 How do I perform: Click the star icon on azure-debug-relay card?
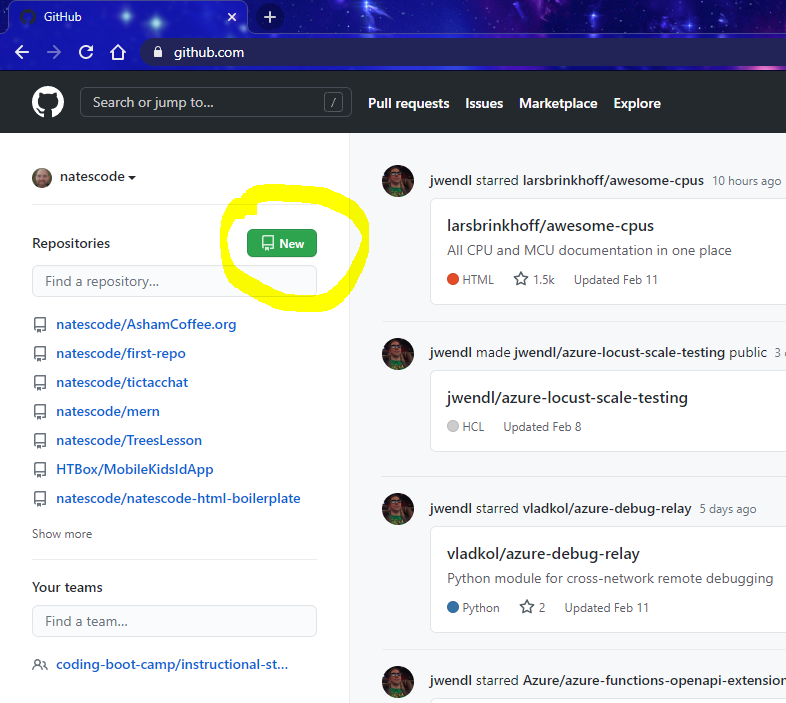527,607
